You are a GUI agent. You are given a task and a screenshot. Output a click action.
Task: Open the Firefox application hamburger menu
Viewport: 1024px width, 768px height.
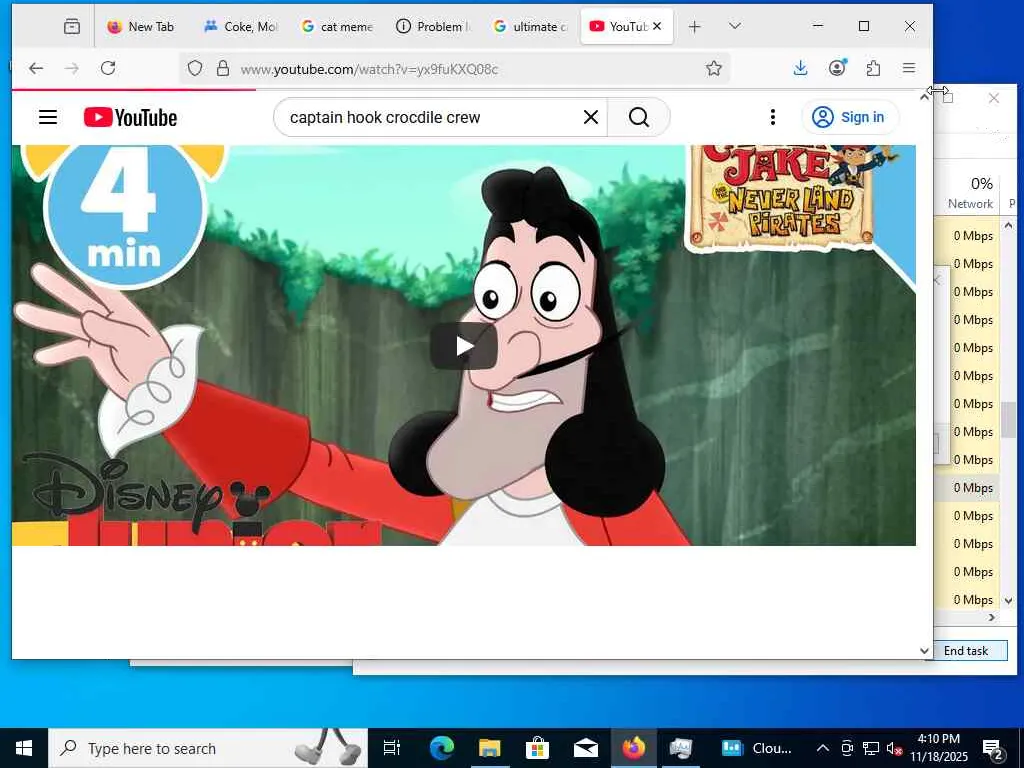click(909, 68)
